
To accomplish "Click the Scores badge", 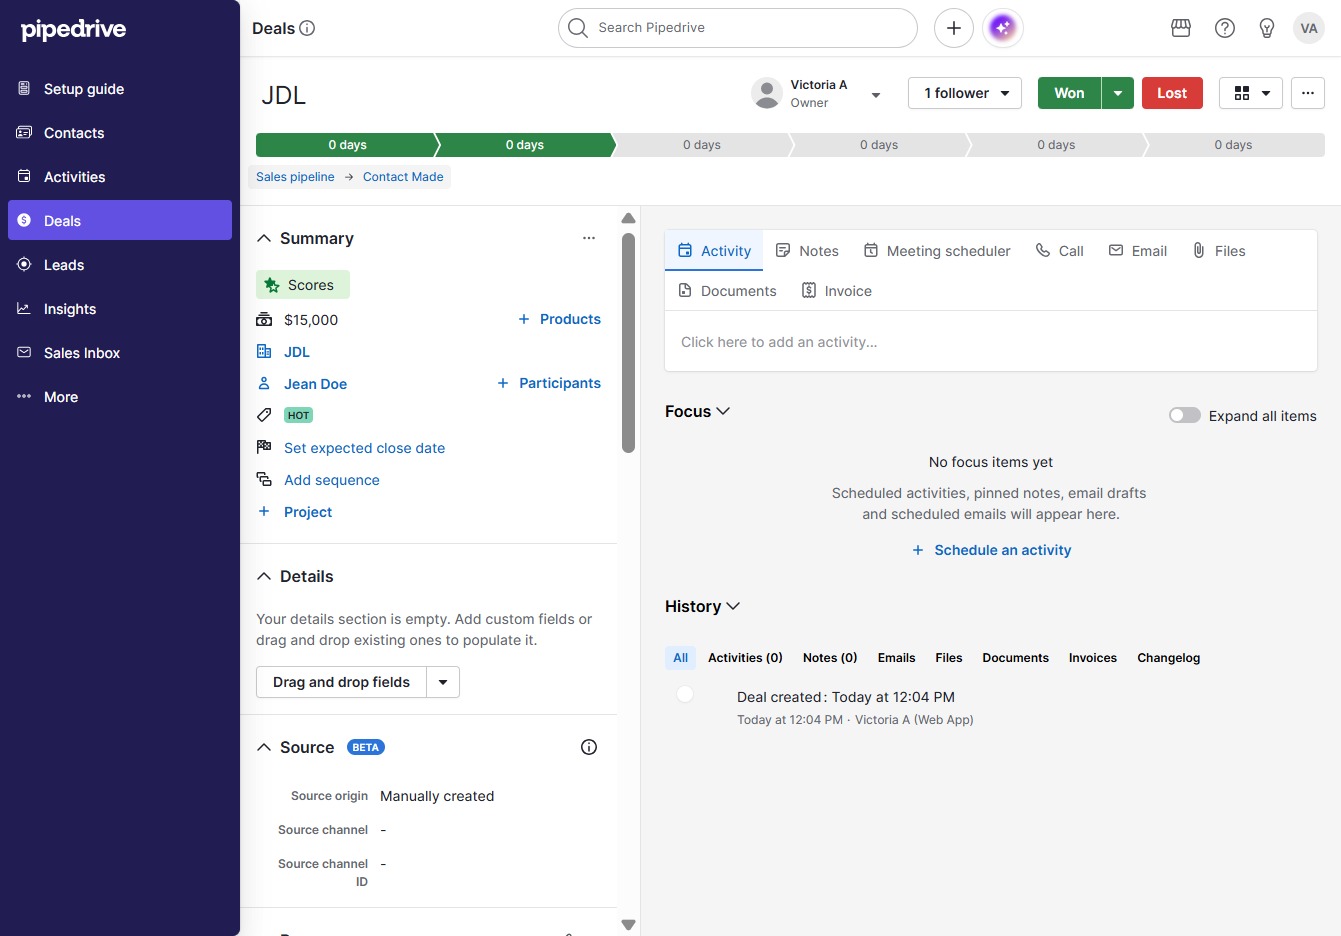I will (303, 285).
